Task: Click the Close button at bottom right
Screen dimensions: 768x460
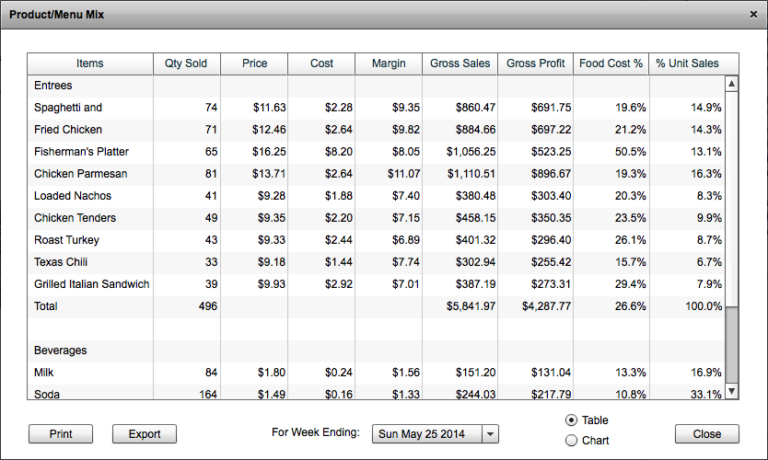Action: click(706, 434)
